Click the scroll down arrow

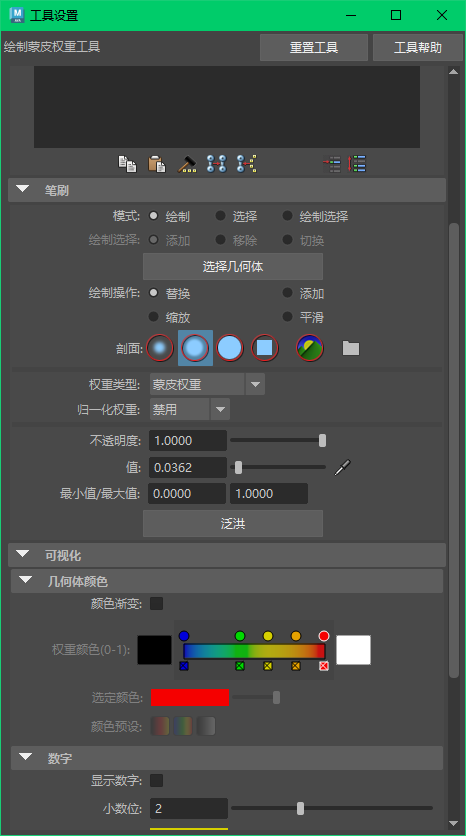pyautogui.click(x=454, y=824)
